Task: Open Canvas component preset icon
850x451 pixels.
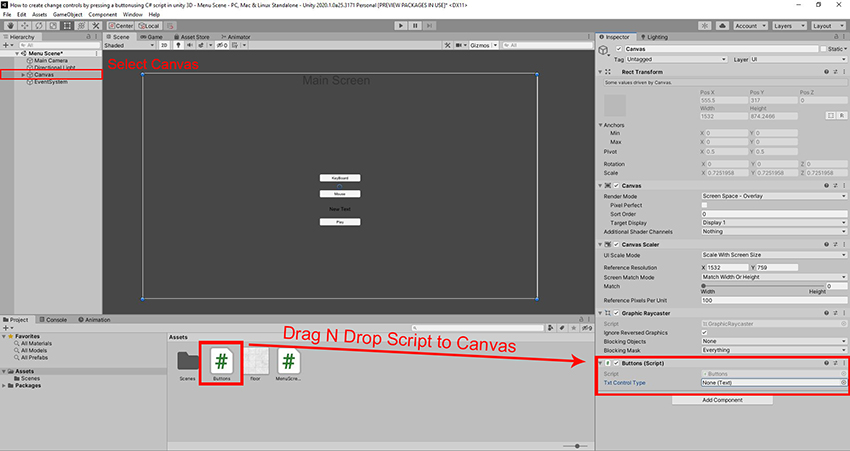Action: point(835,185)
